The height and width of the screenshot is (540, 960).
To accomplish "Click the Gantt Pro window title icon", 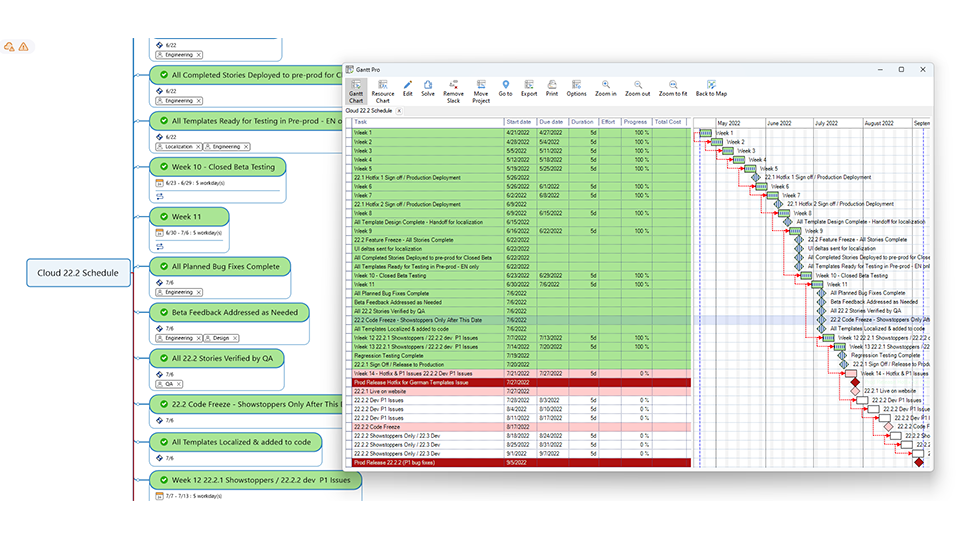I will tap(350, 69).
